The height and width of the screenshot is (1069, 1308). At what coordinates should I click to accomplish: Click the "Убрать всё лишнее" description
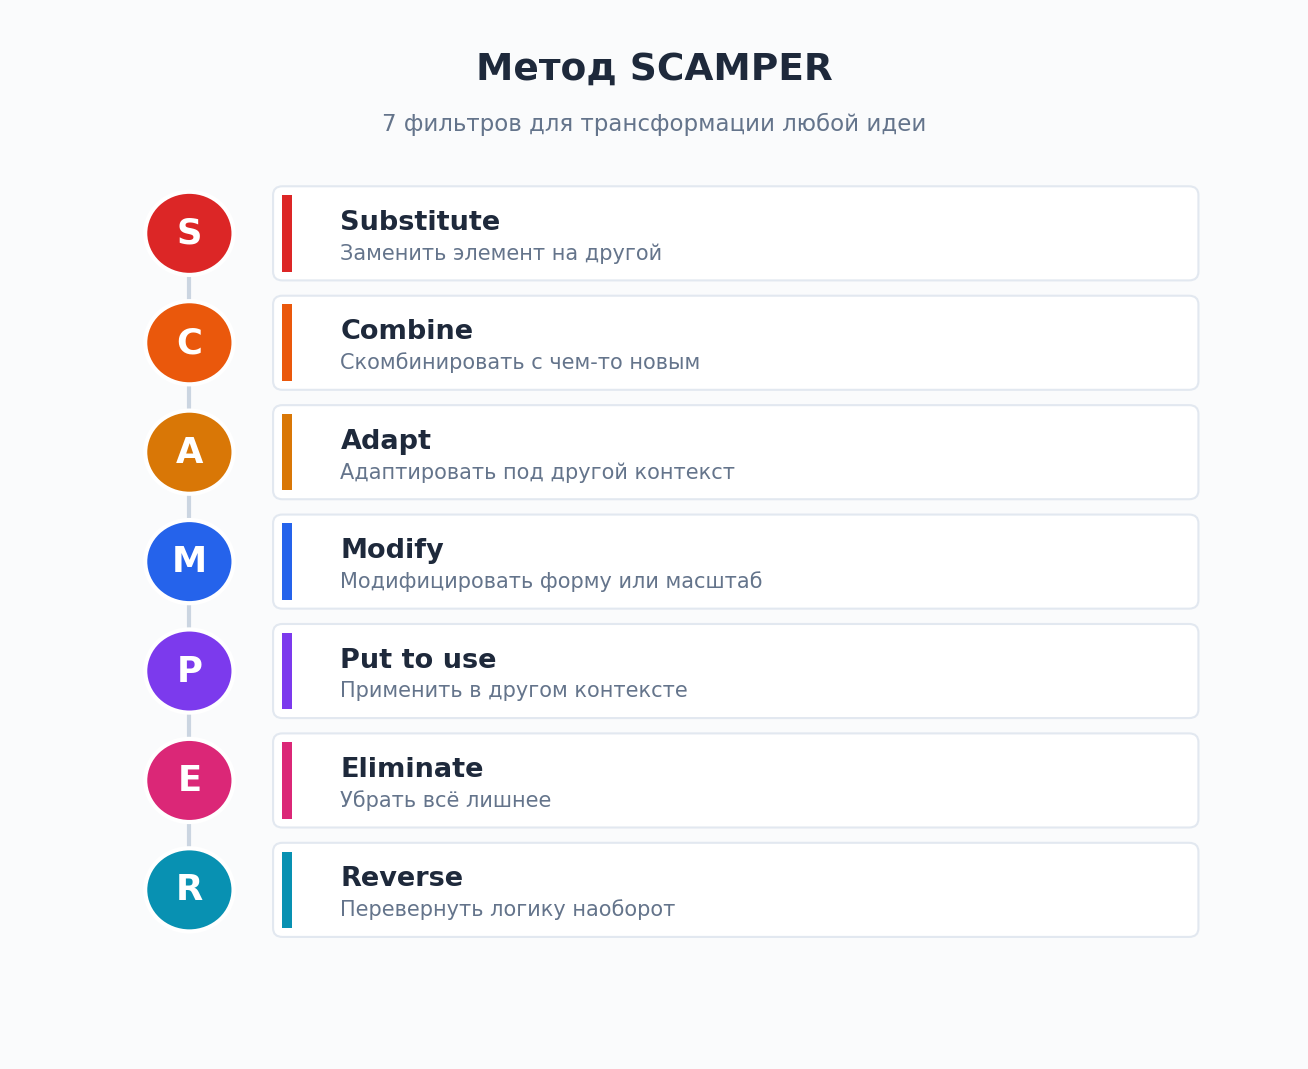tap(445, 800)
